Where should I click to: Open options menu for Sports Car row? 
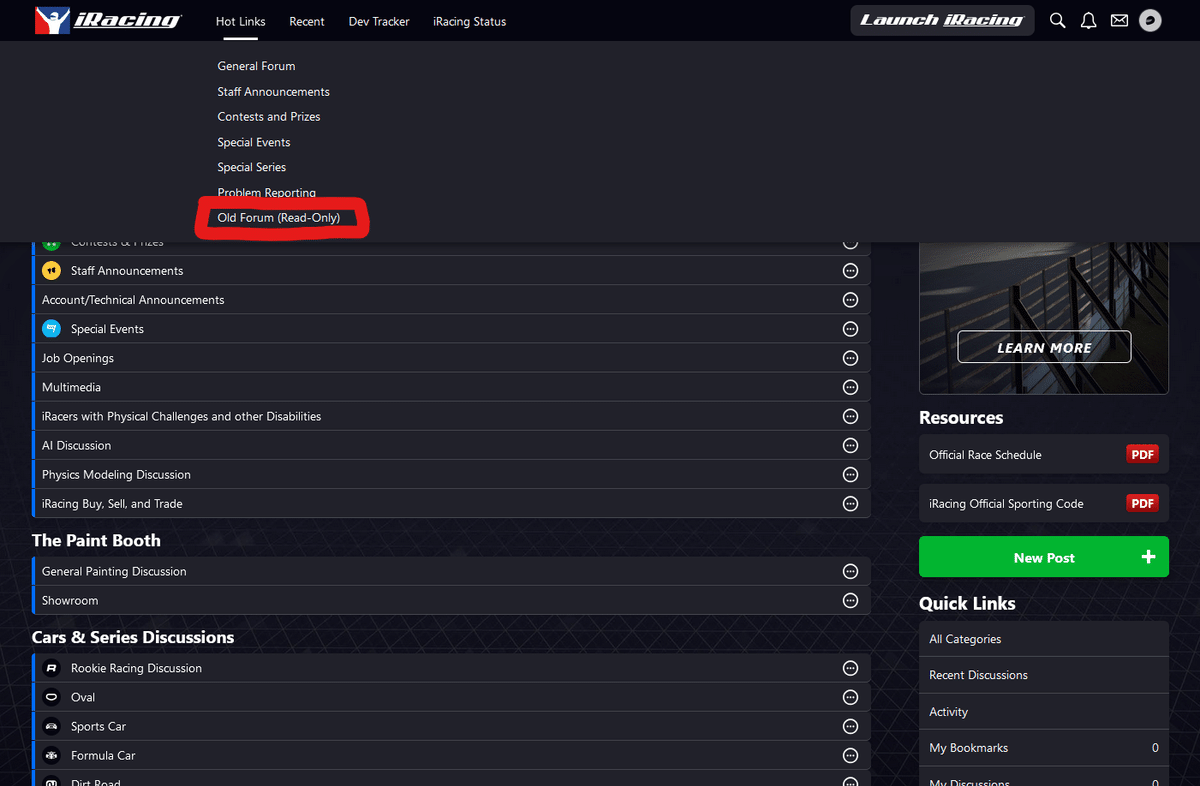point(850,726)
